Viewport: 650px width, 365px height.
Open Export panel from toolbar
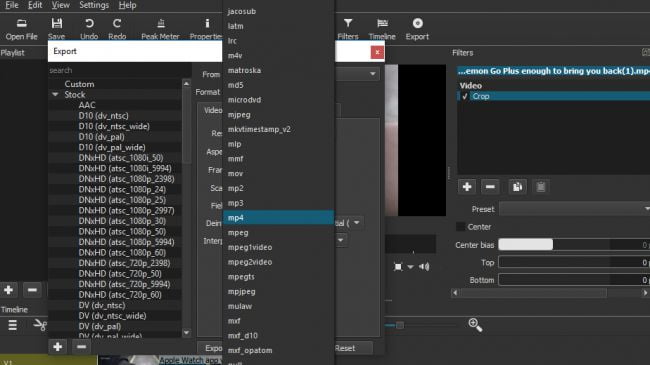pos(417,29)
